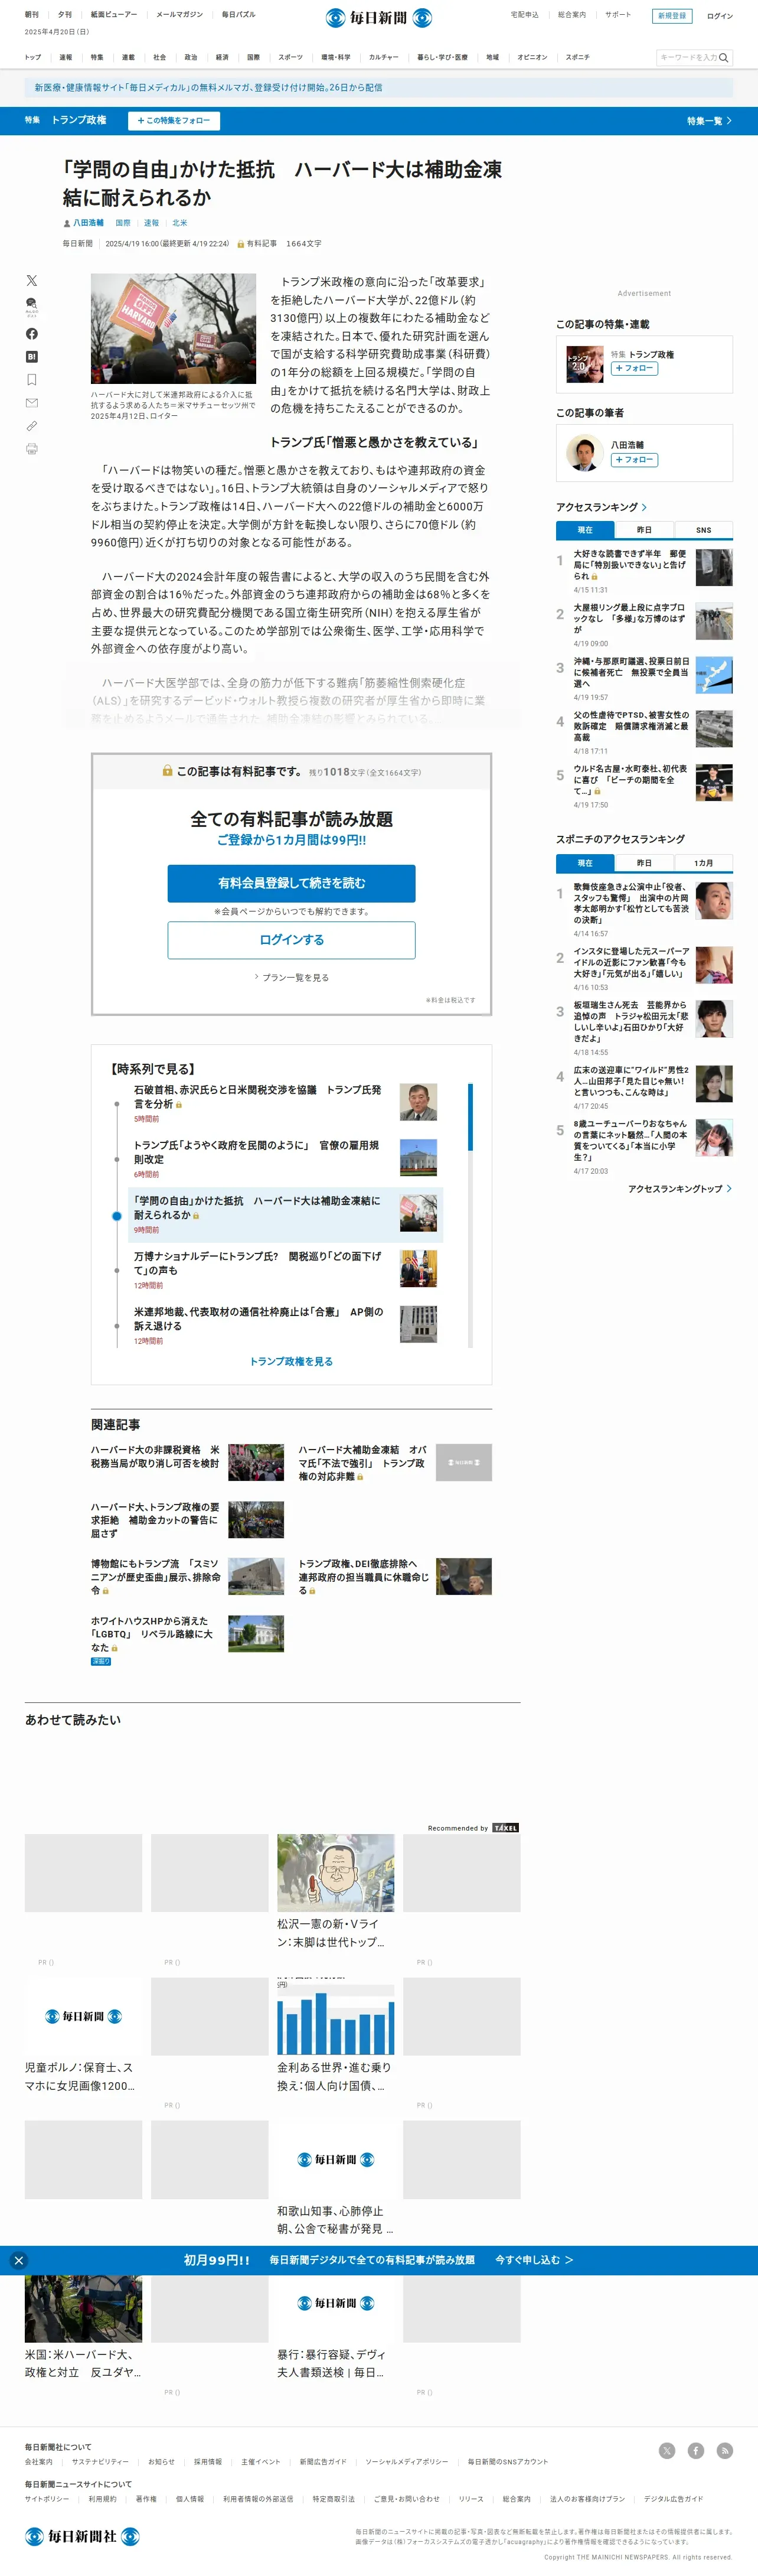Go to アクセスランキングトップ link

pyautogui.click(x=680, y=1189)
